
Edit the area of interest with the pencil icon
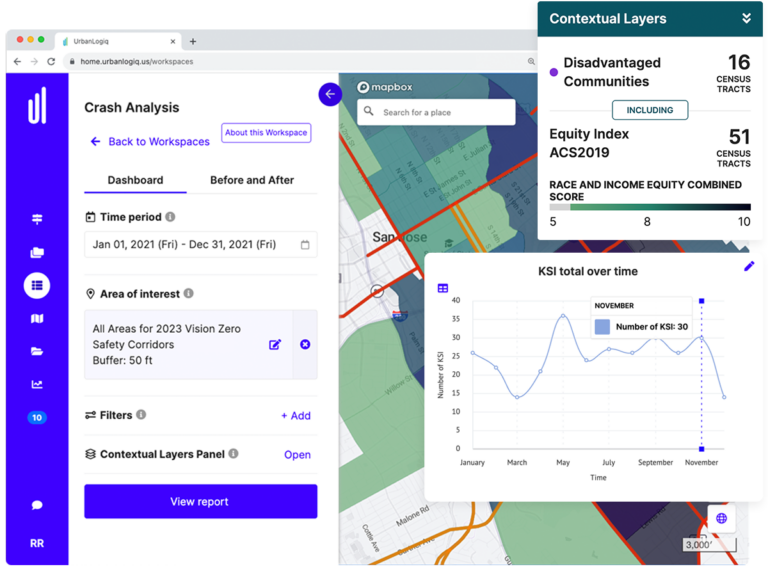[275, 344]
